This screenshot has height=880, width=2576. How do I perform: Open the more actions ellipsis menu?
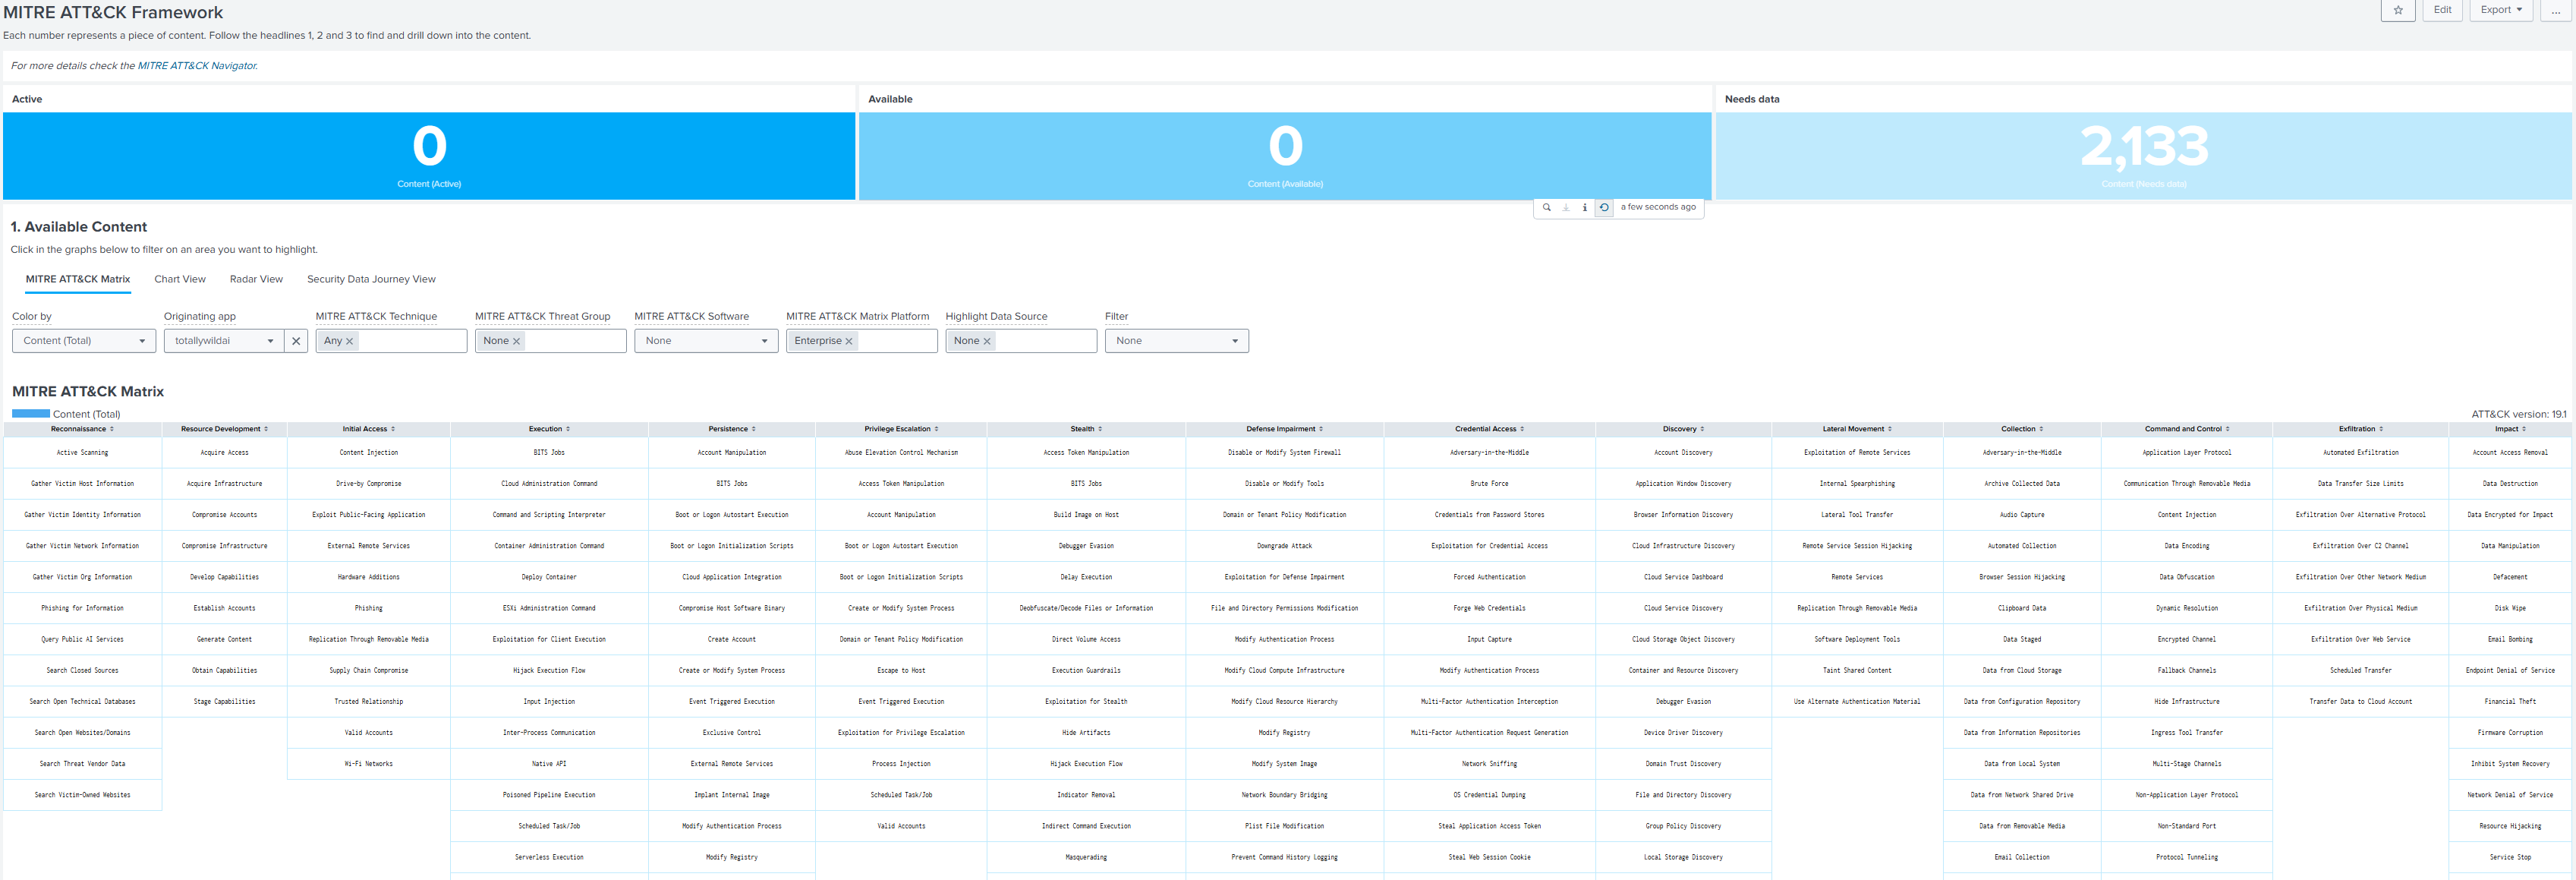click(x=2556, y=10)
